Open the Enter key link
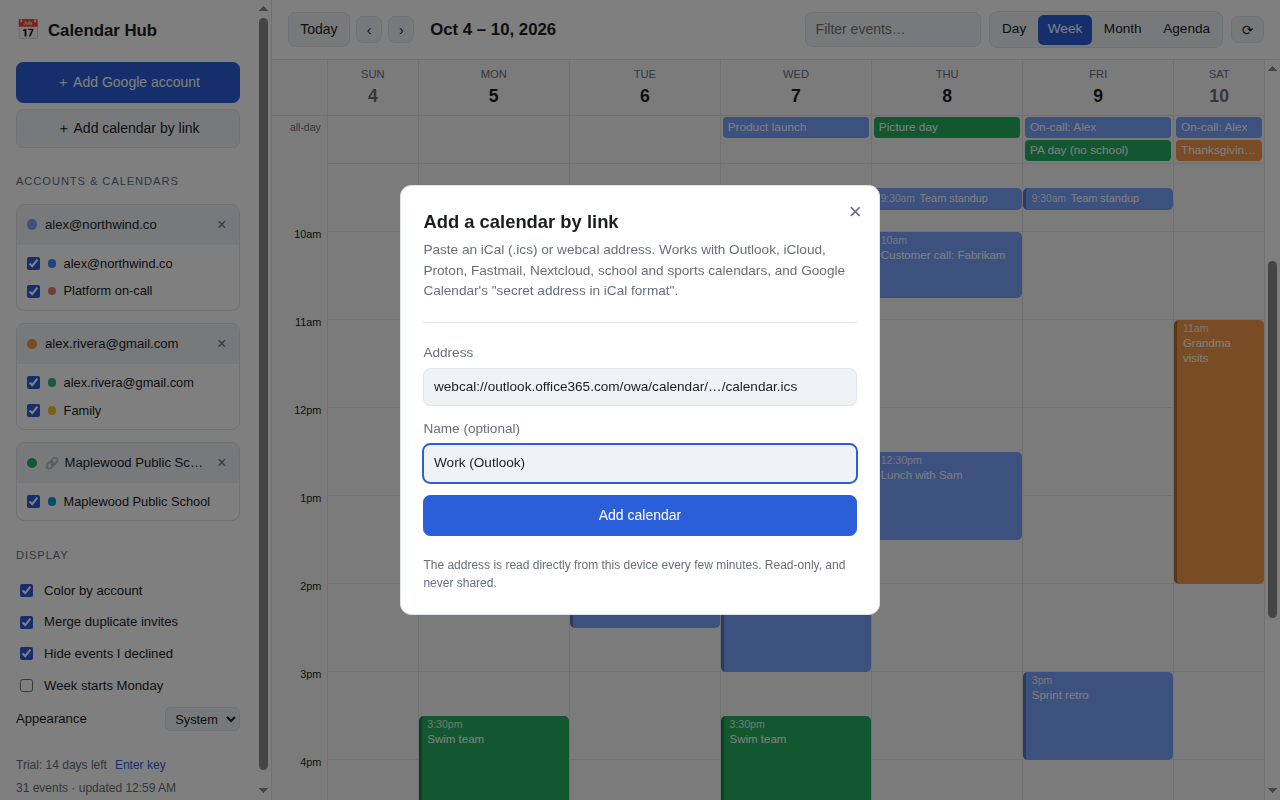 (x=140, y=765)
